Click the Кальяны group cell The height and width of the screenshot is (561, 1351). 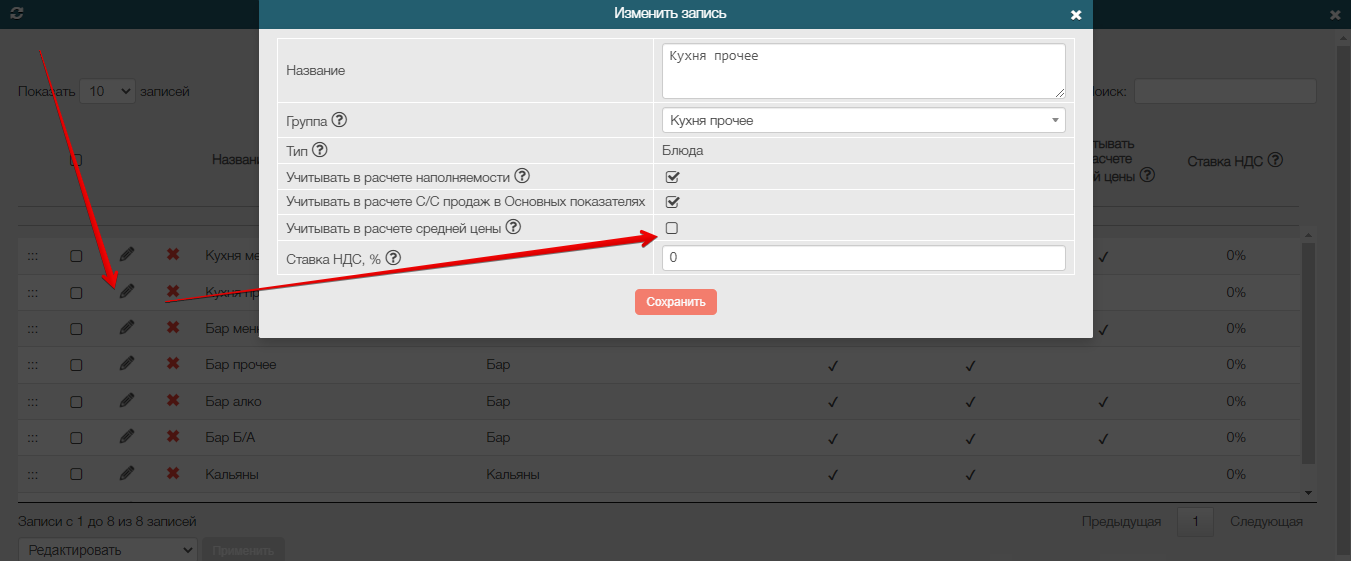(513, 474)
